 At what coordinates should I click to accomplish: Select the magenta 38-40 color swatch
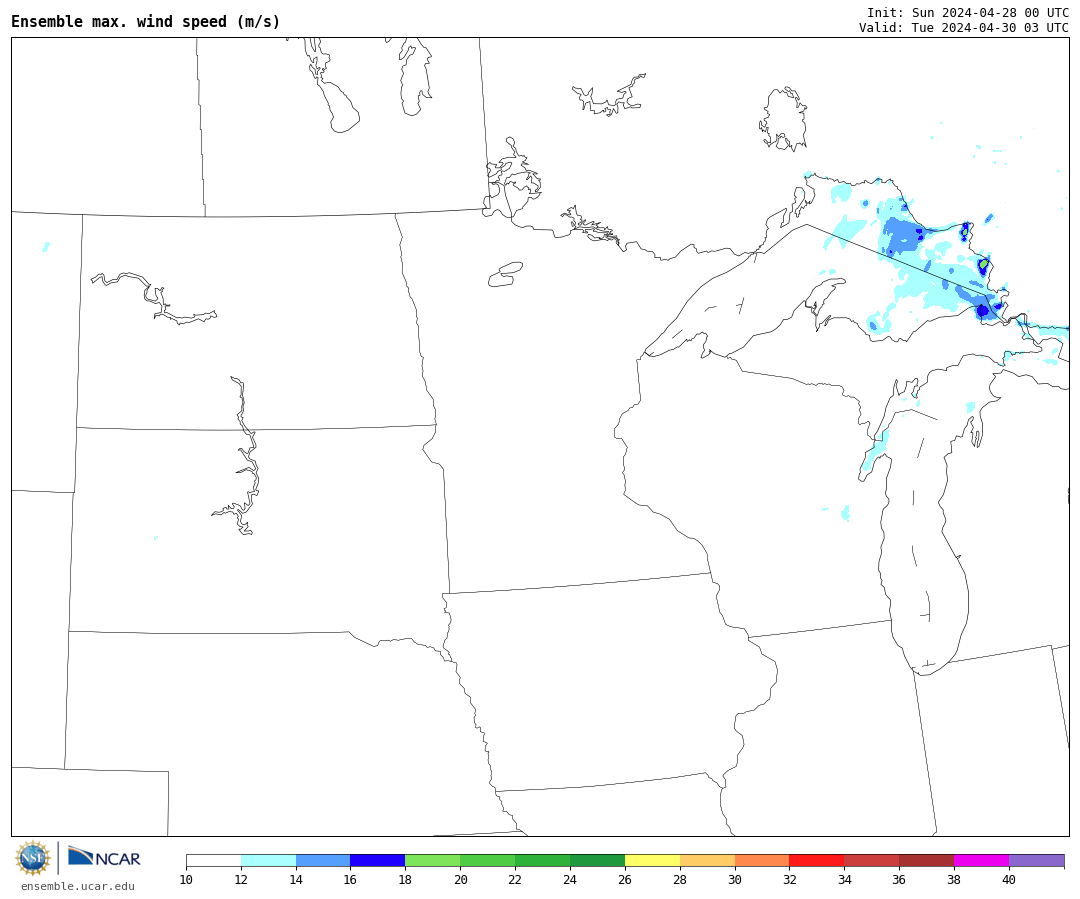click(982, 860)
